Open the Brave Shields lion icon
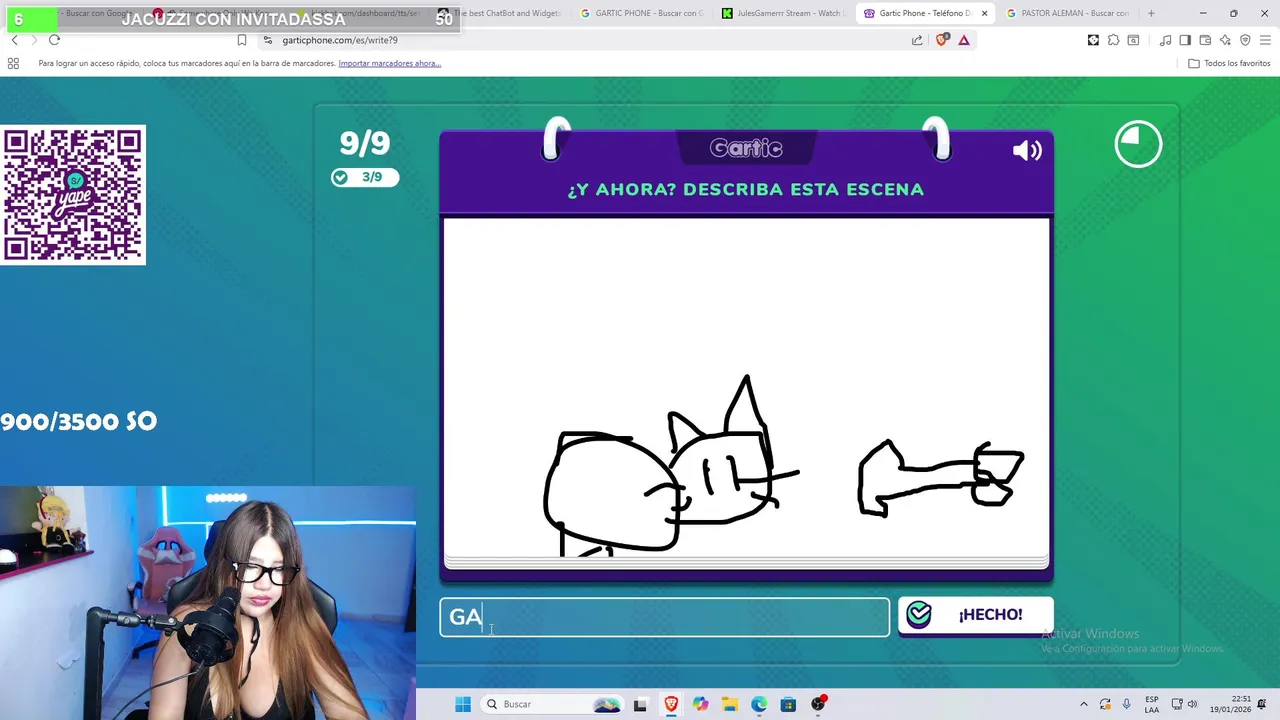Viewport: 1280px width, 720px height. [941, 40]
